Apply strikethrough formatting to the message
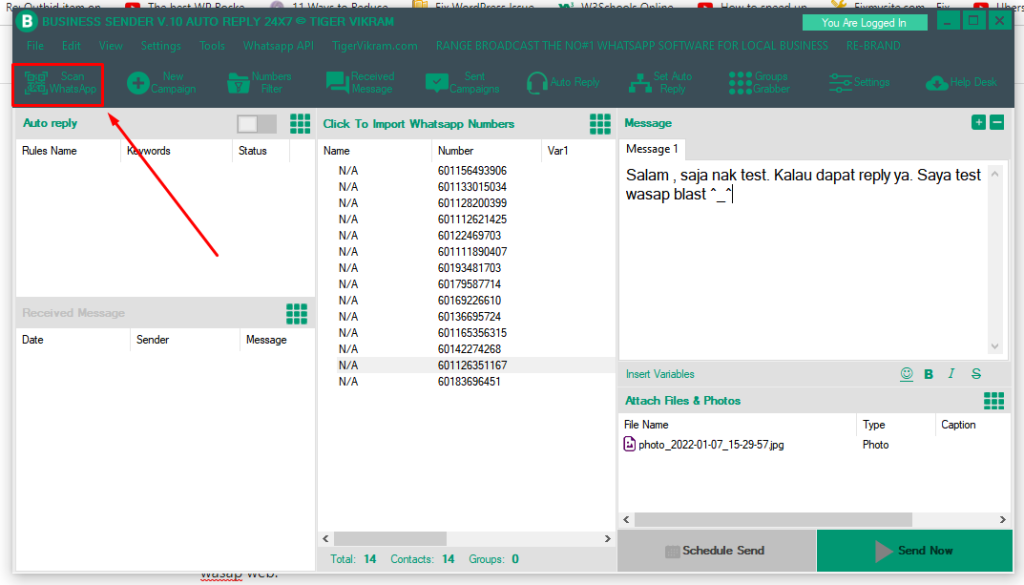 (976, 373)
